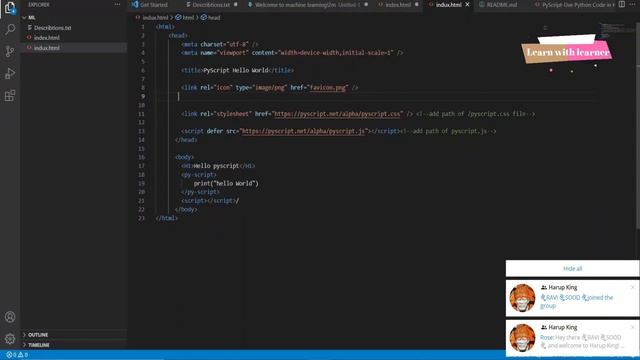640x360 pixels.
Task: Open the Explorer view in activity bar
Action: pyautogui.click(x=10, y=8)
